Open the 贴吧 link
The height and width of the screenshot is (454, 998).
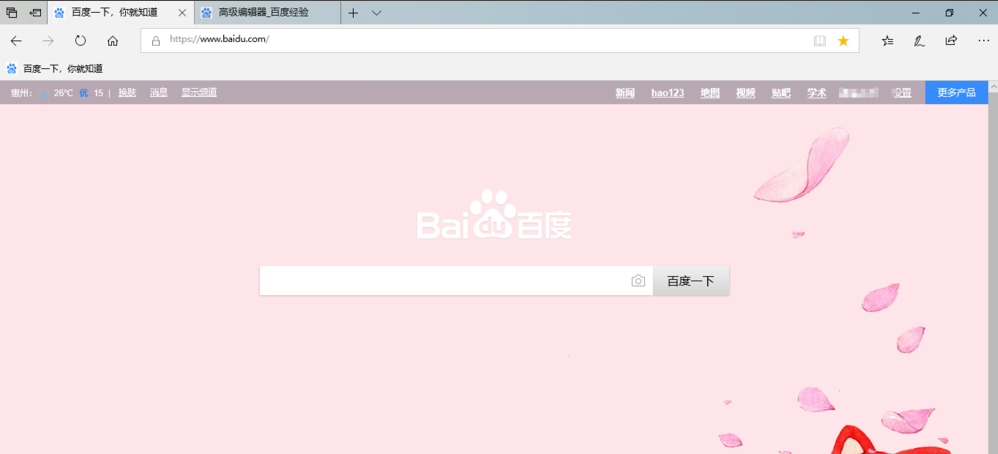point(781,93)
